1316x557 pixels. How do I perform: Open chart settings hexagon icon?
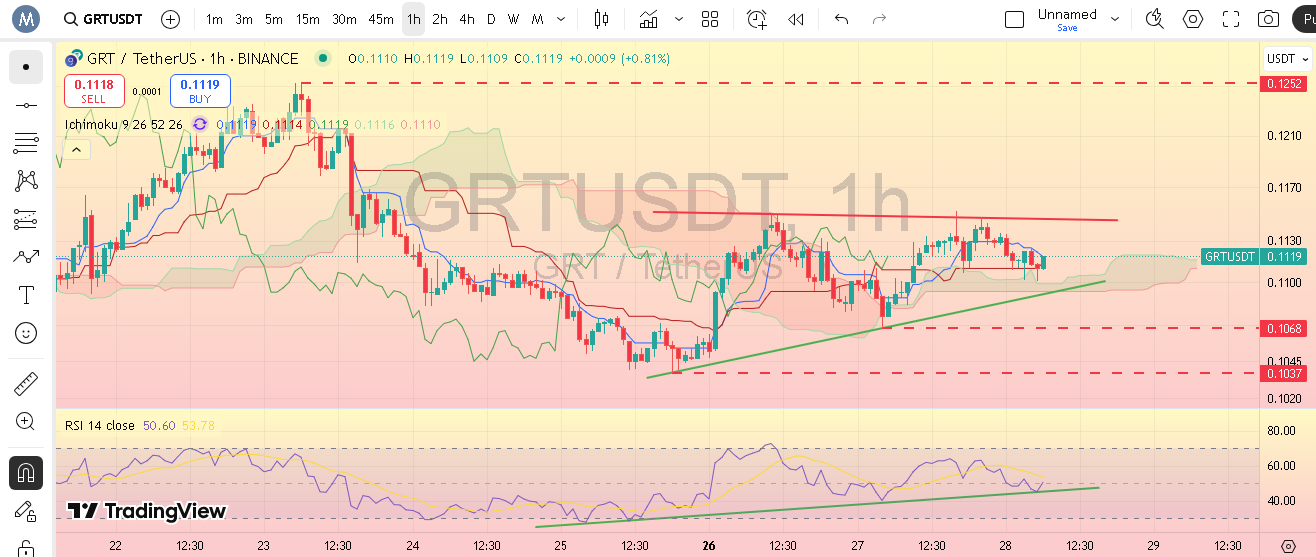(1192, 19)
